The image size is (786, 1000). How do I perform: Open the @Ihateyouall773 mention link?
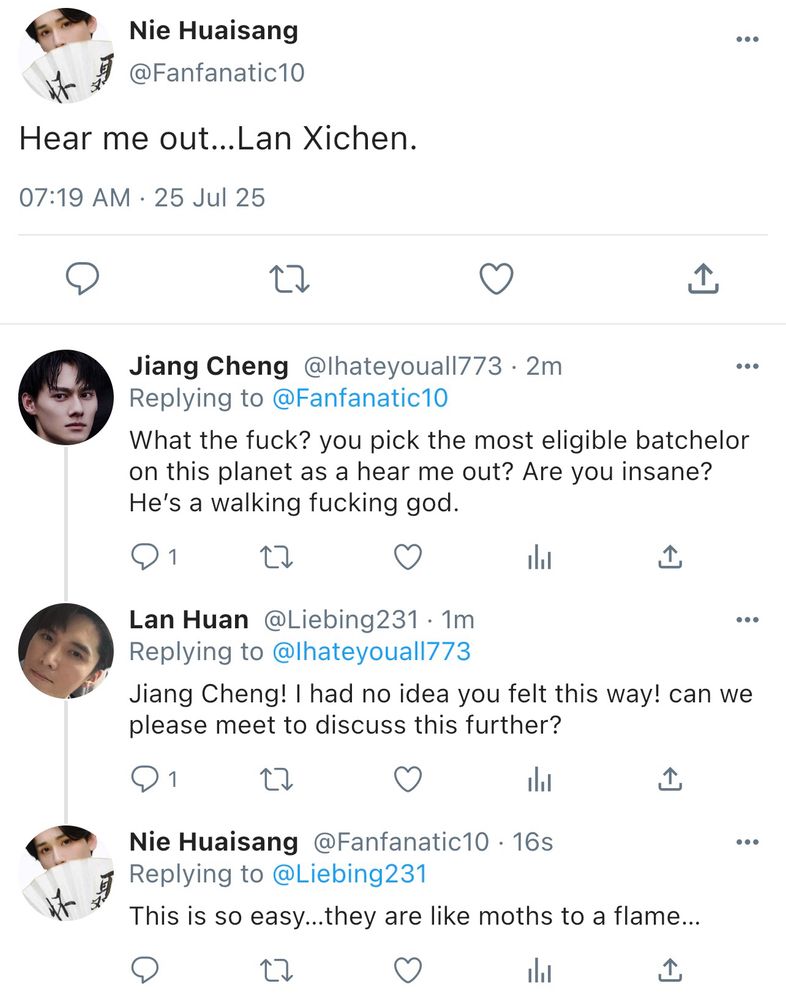pyautogui.click(x=371, y=652)
